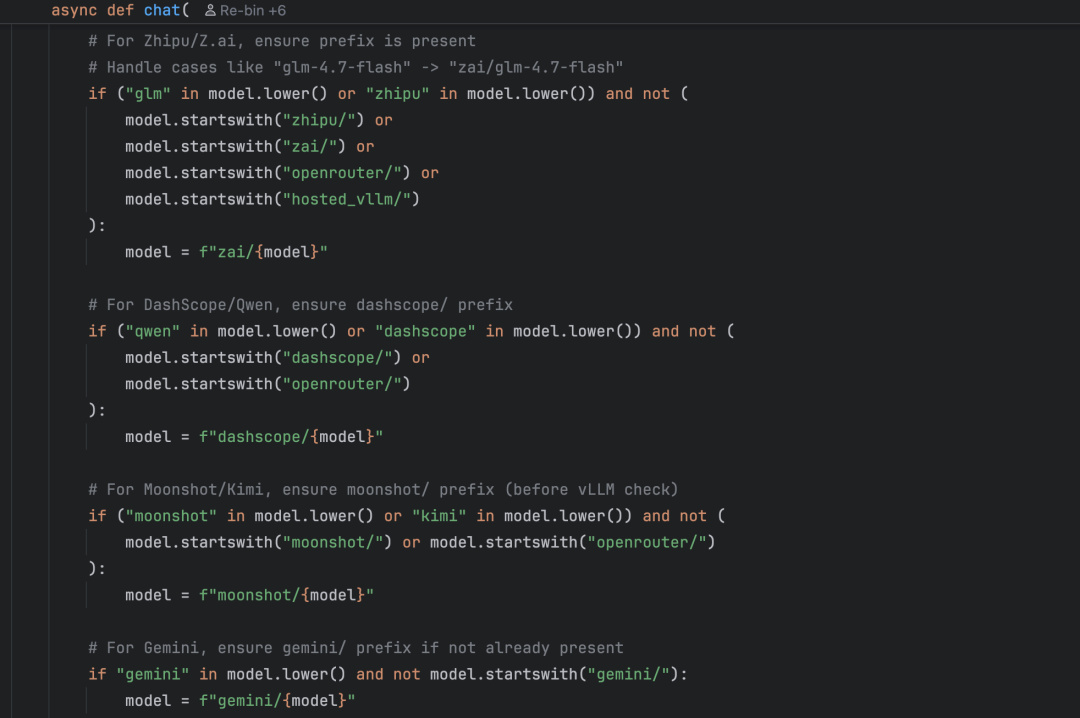Click the "zhipu" string in the if condition
This screenshot has height=718, width=1080.
tap(397, 94)
